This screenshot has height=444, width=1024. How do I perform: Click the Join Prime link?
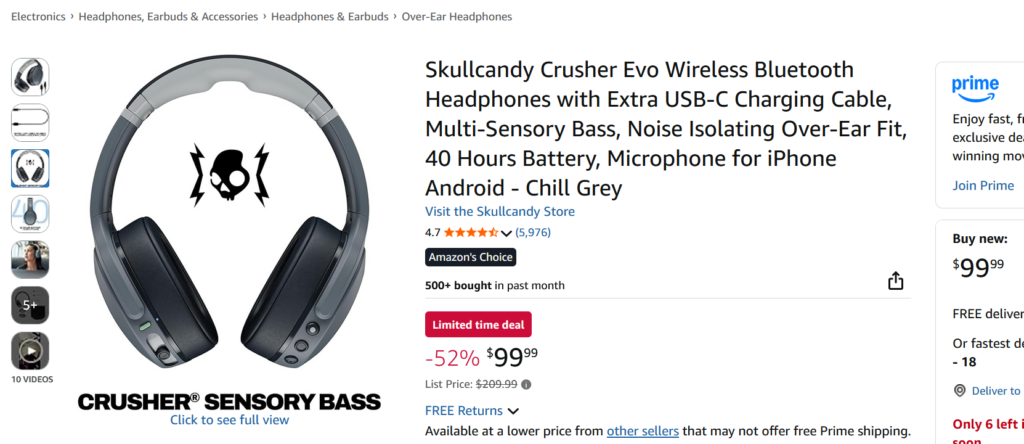[x=983, y=185]
